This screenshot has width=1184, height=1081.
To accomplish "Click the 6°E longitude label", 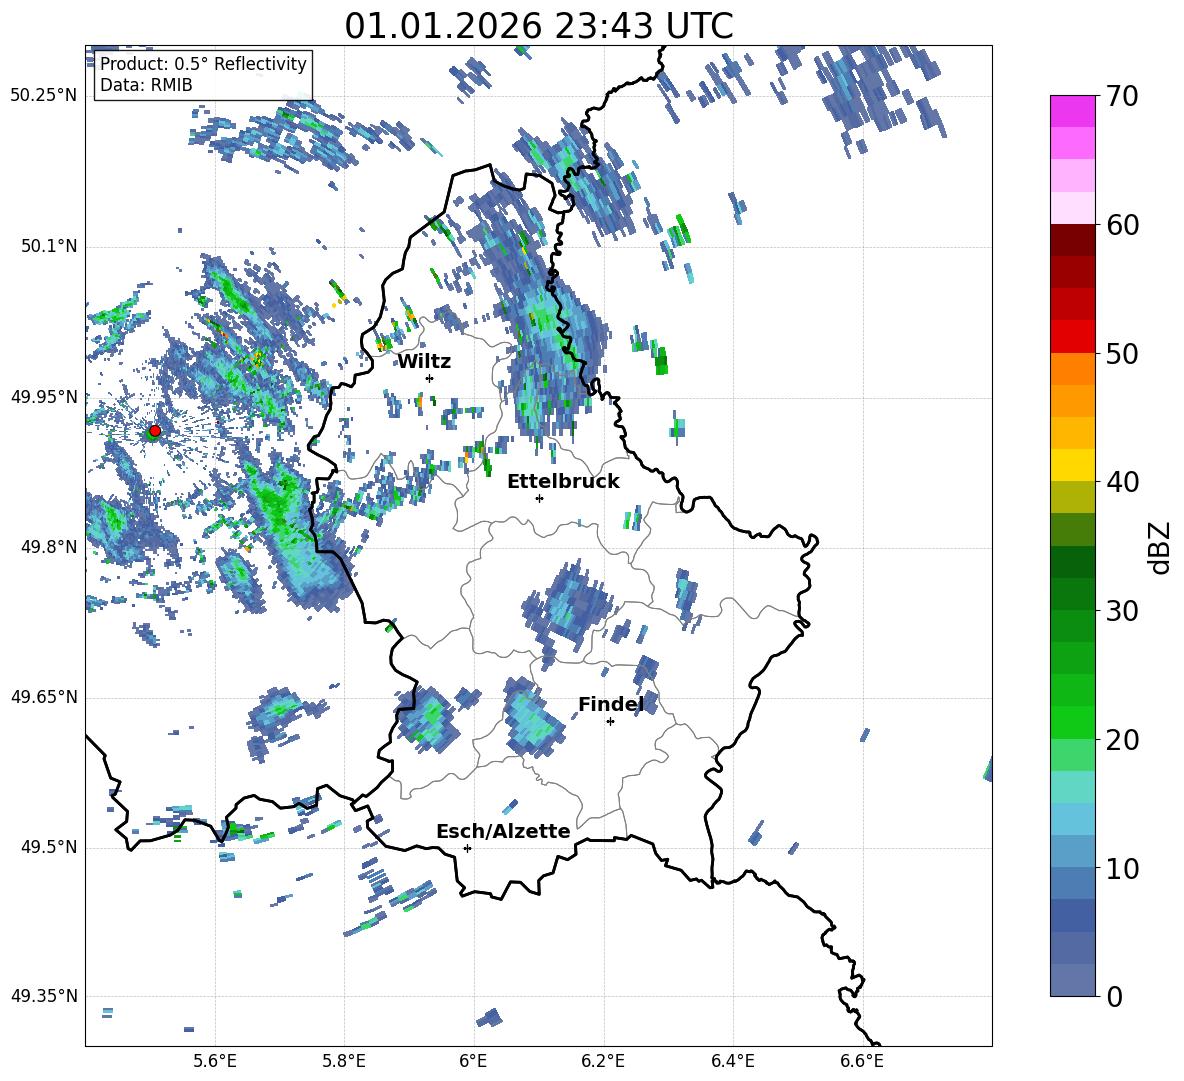I will [x=473, y=1061].
